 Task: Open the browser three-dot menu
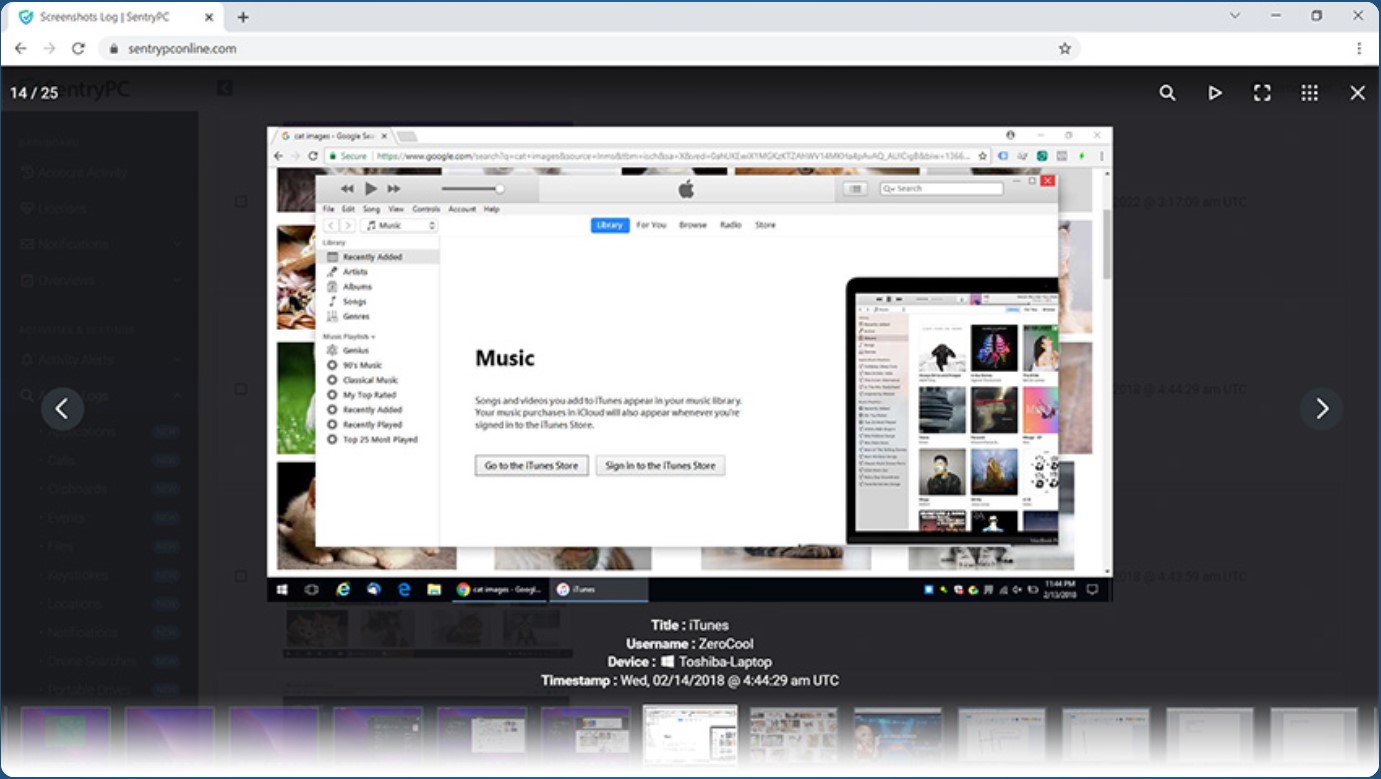point(1359,48)
